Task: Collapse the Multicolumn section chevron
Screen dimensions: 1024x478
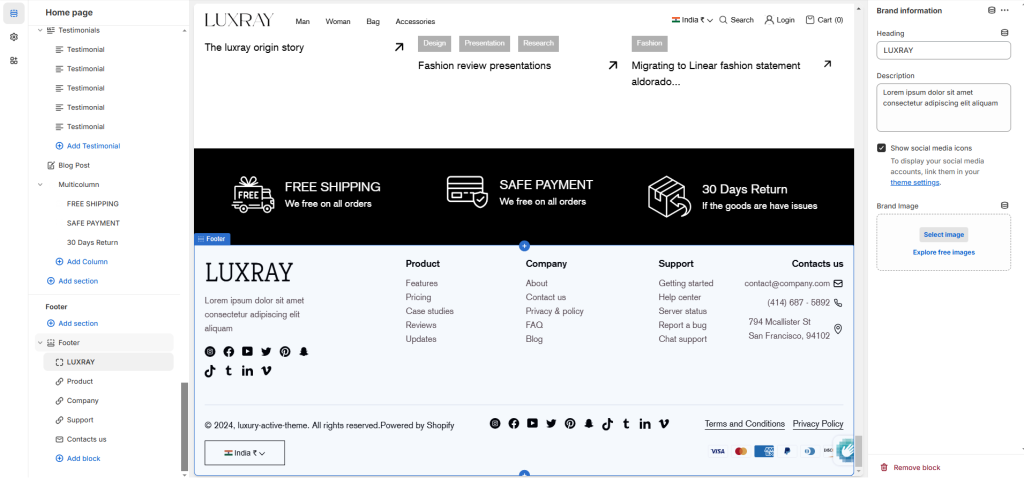Action: coord(40,185)
